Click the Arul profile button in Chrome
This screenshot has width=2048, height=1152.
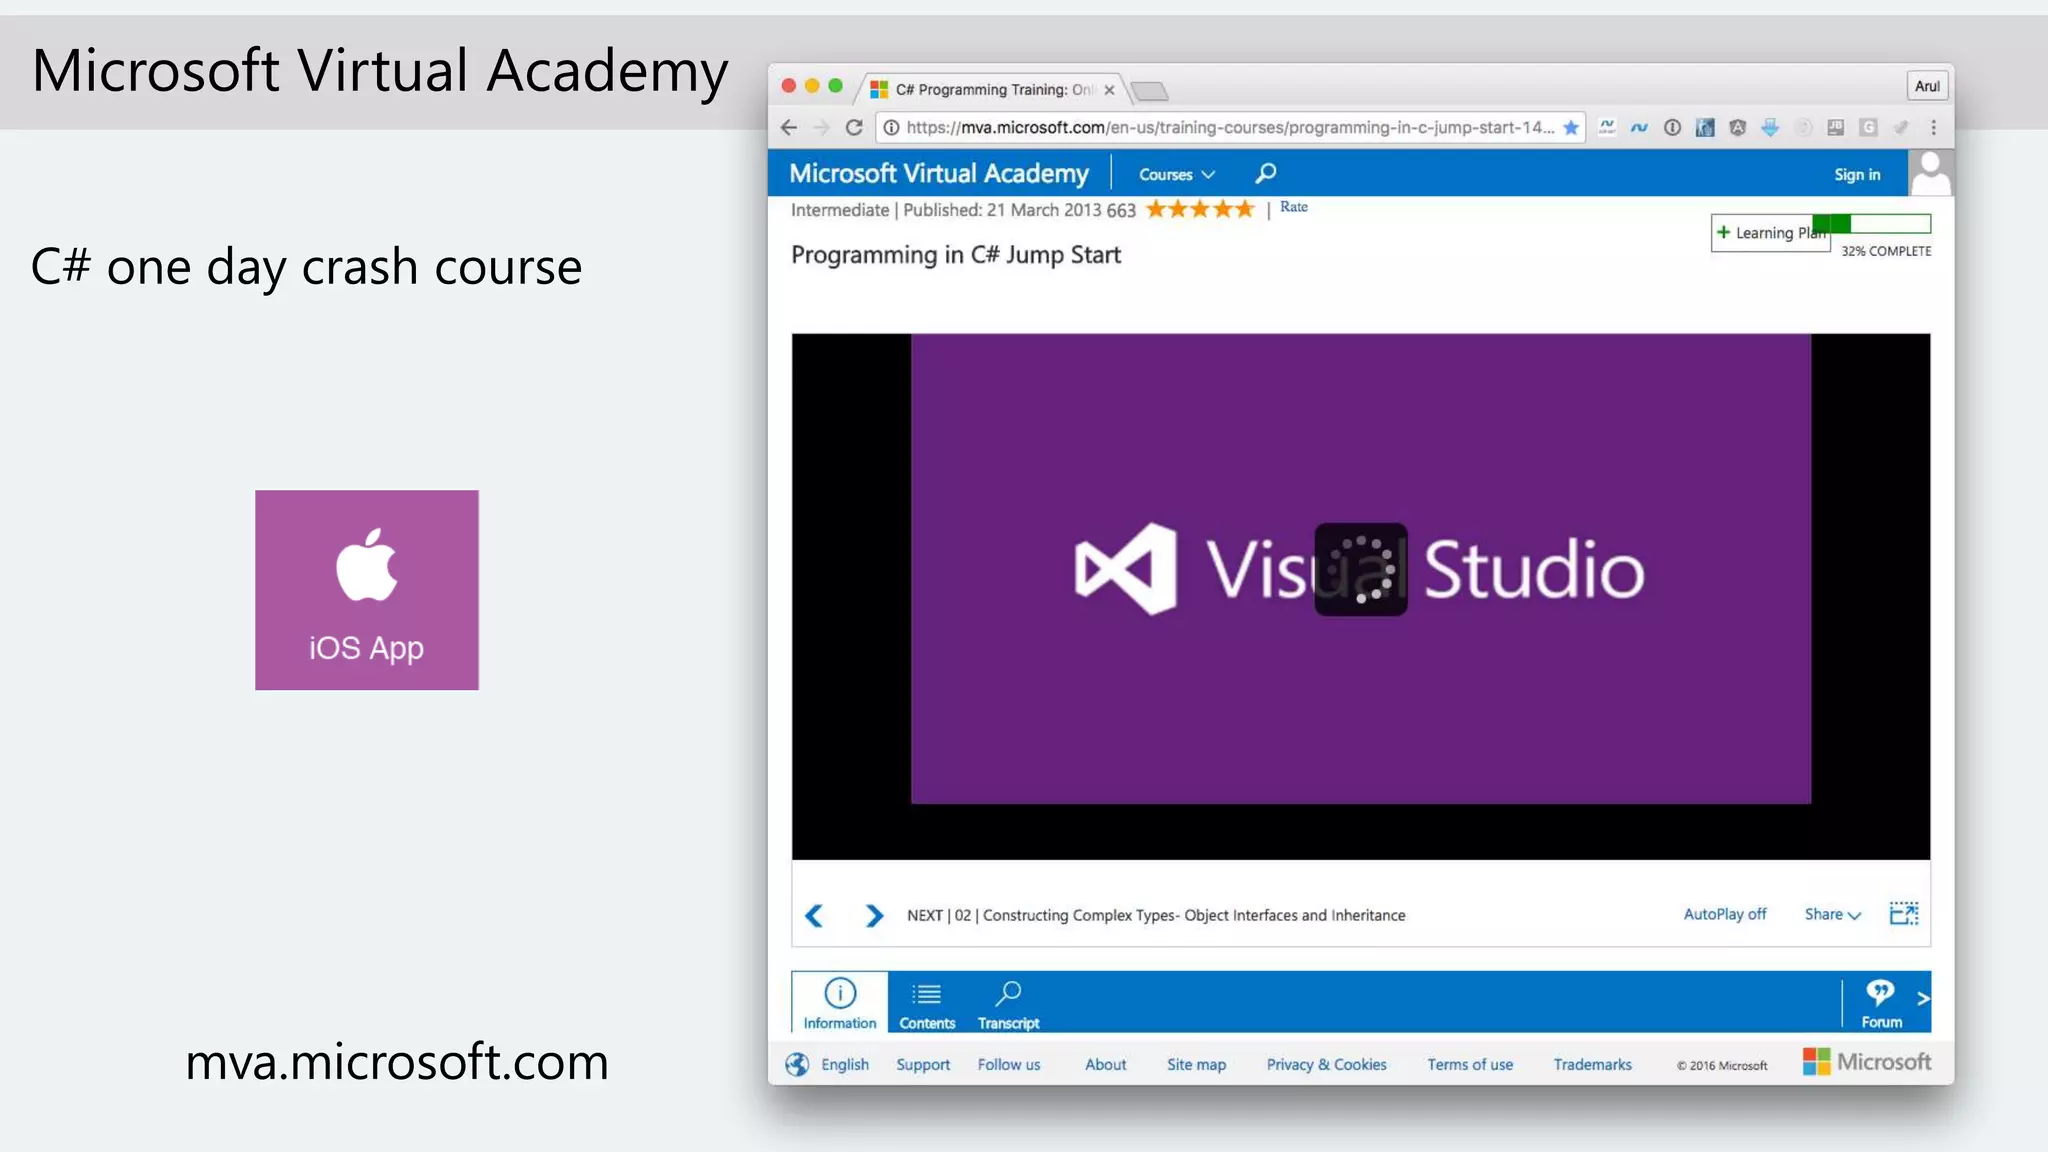(1927, 87)
